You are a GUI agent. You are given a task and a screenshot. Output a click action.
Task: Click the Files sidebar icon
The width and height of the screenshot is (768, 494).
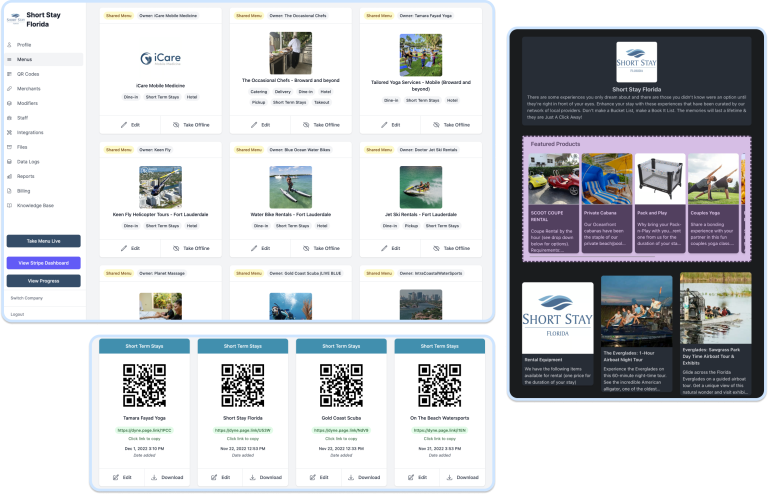coord(9,147)
